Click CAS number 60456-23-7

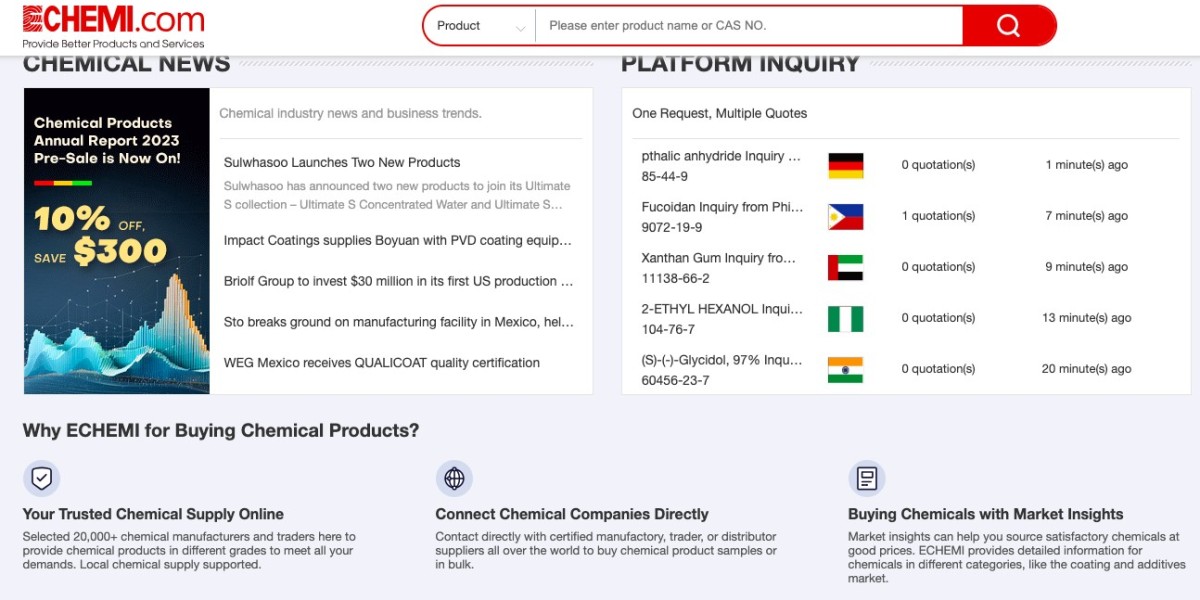coord(675,380)
